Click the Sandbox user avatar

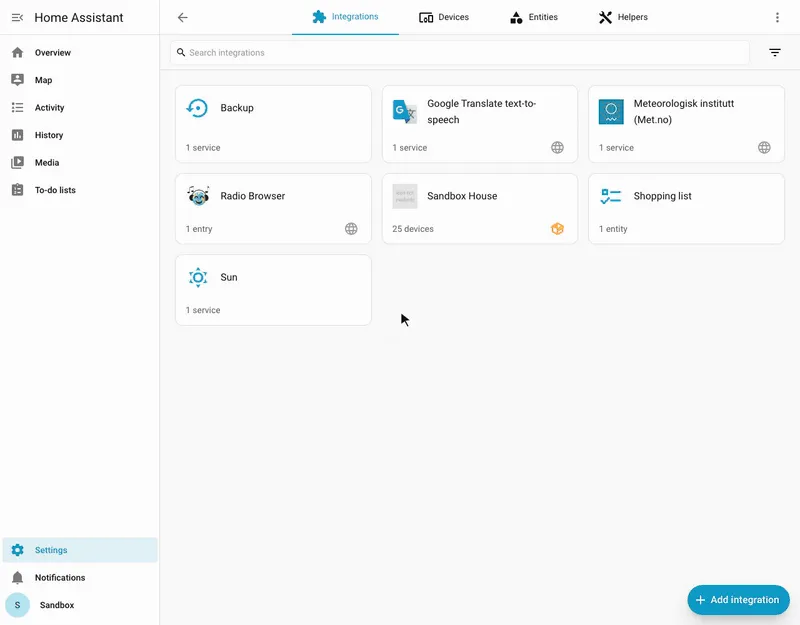(x=17, y=605)
